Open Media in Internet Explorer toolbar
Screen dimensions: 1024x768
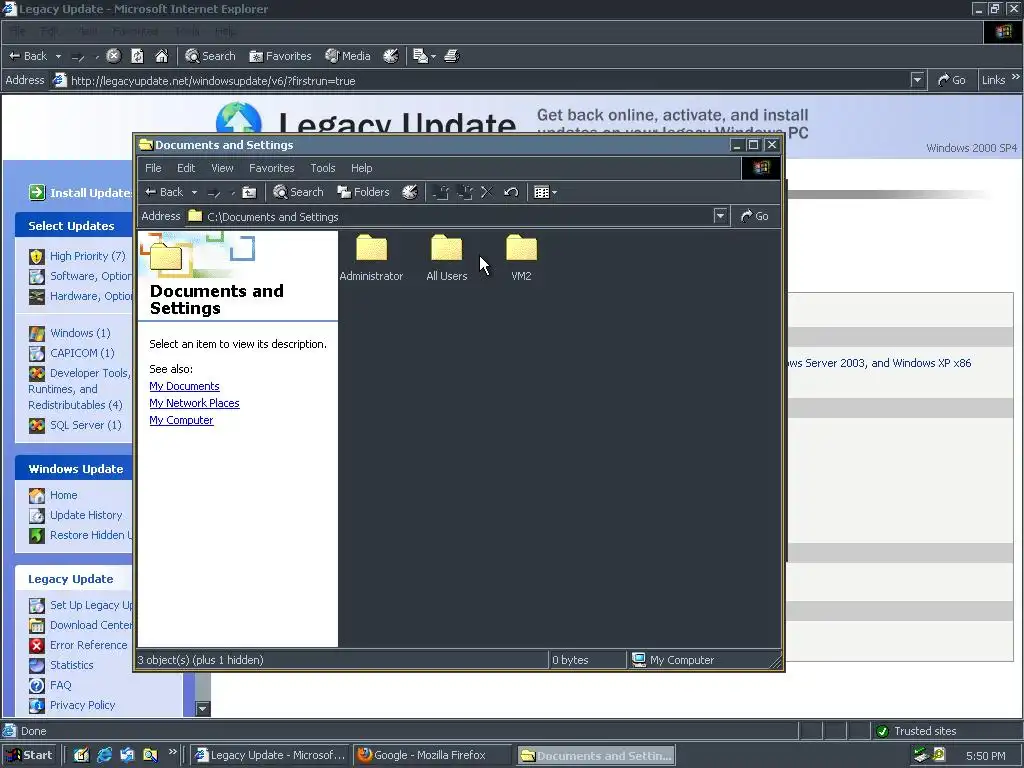click(348, 56)
